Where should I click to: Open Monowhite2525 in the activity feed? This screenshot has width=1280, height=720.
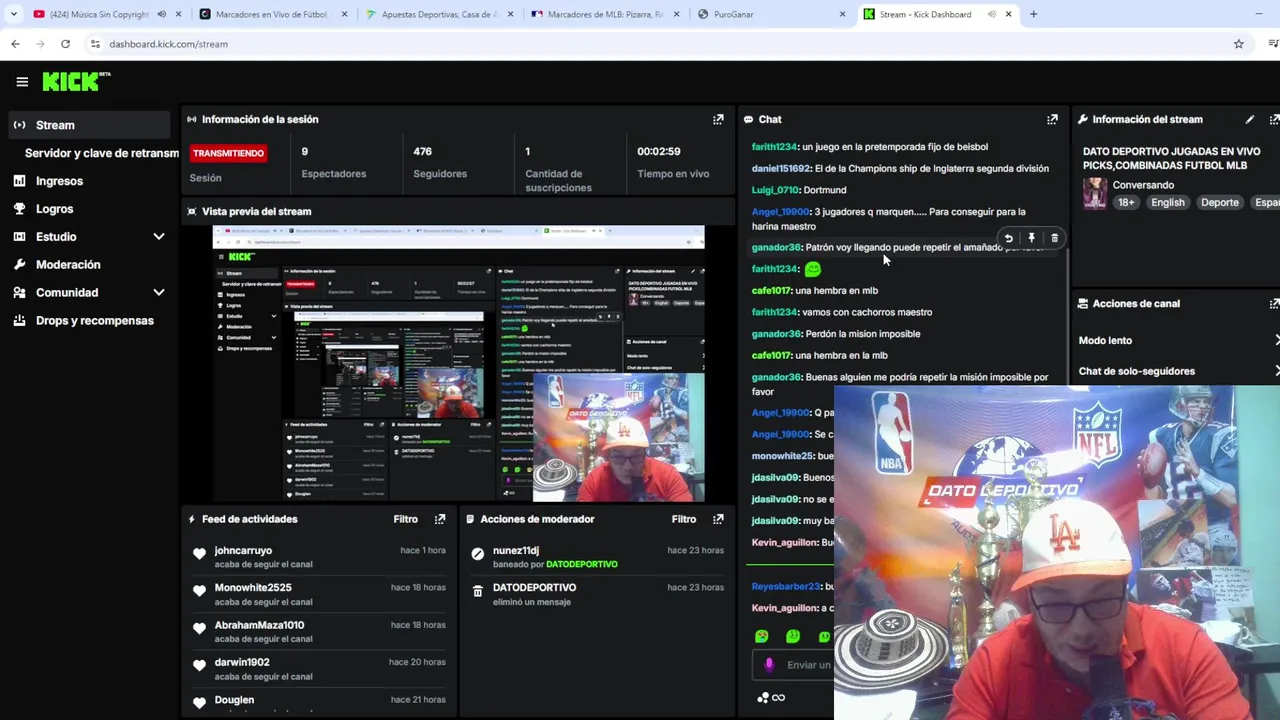pos(253,588)
